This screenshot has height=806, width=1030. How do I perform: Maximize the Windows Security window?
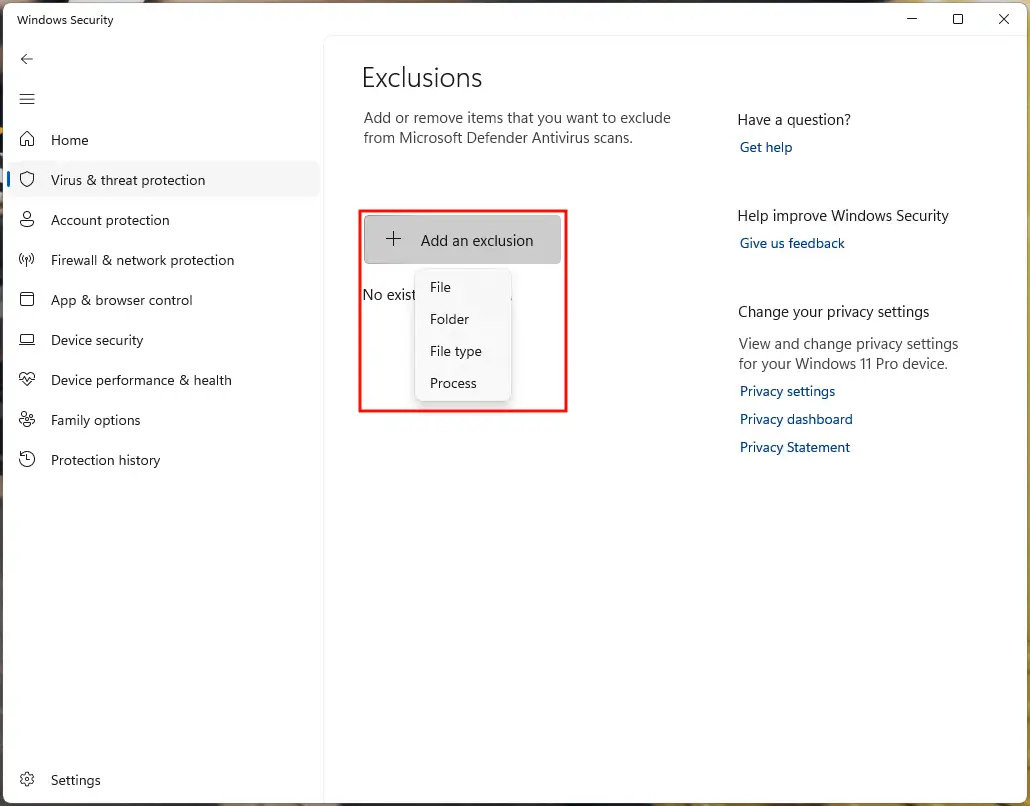(x=958, y=19)
